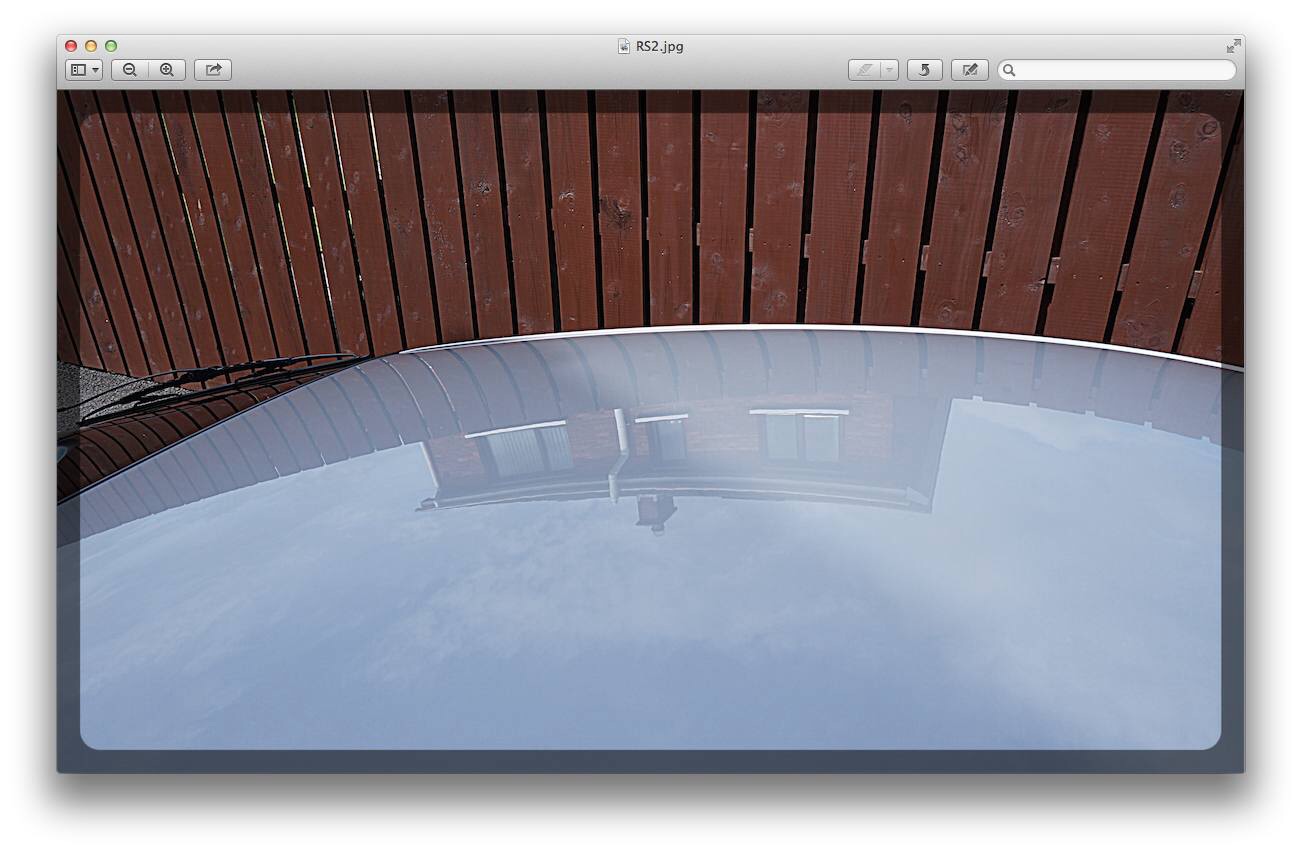The image size is (1302, 852).
Task: Click inside the search field
Action: click(1117, 70)
